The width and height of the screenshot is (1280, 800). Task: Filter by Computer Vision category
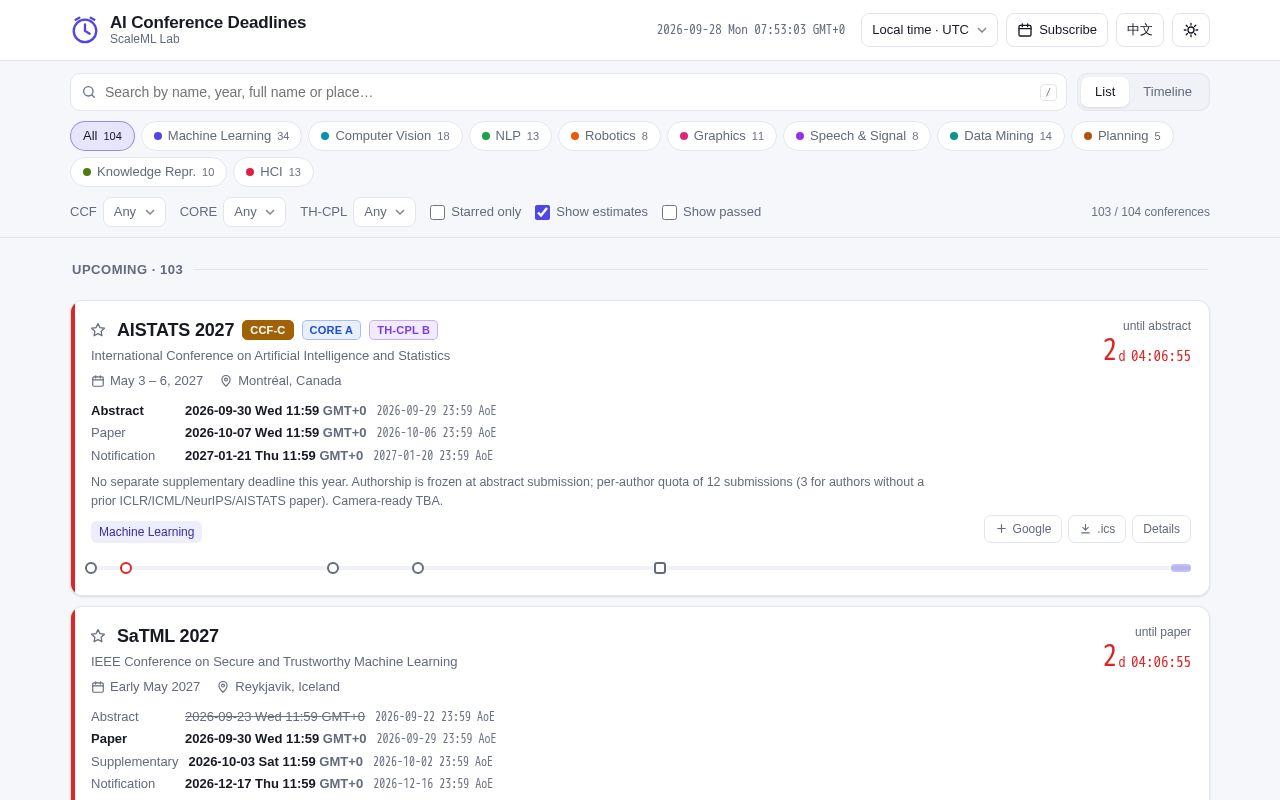[385, 136]
